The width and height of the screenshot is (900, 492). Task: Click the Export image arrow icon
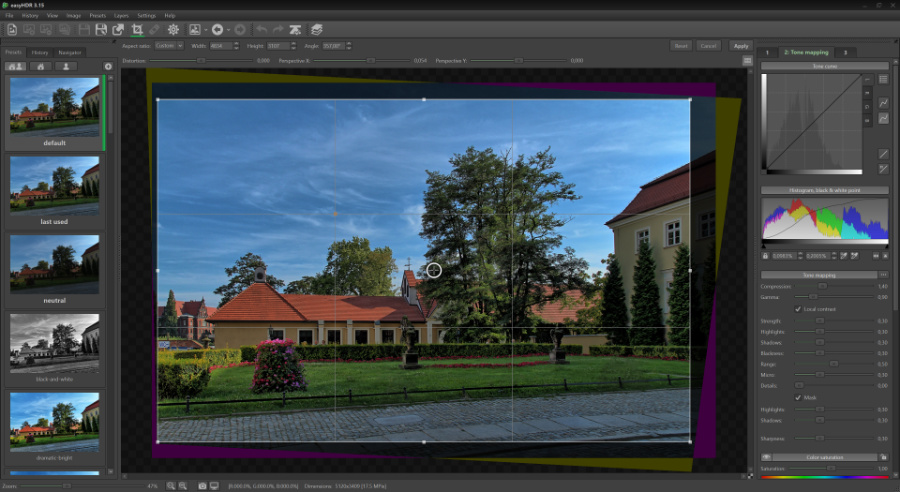118,30
